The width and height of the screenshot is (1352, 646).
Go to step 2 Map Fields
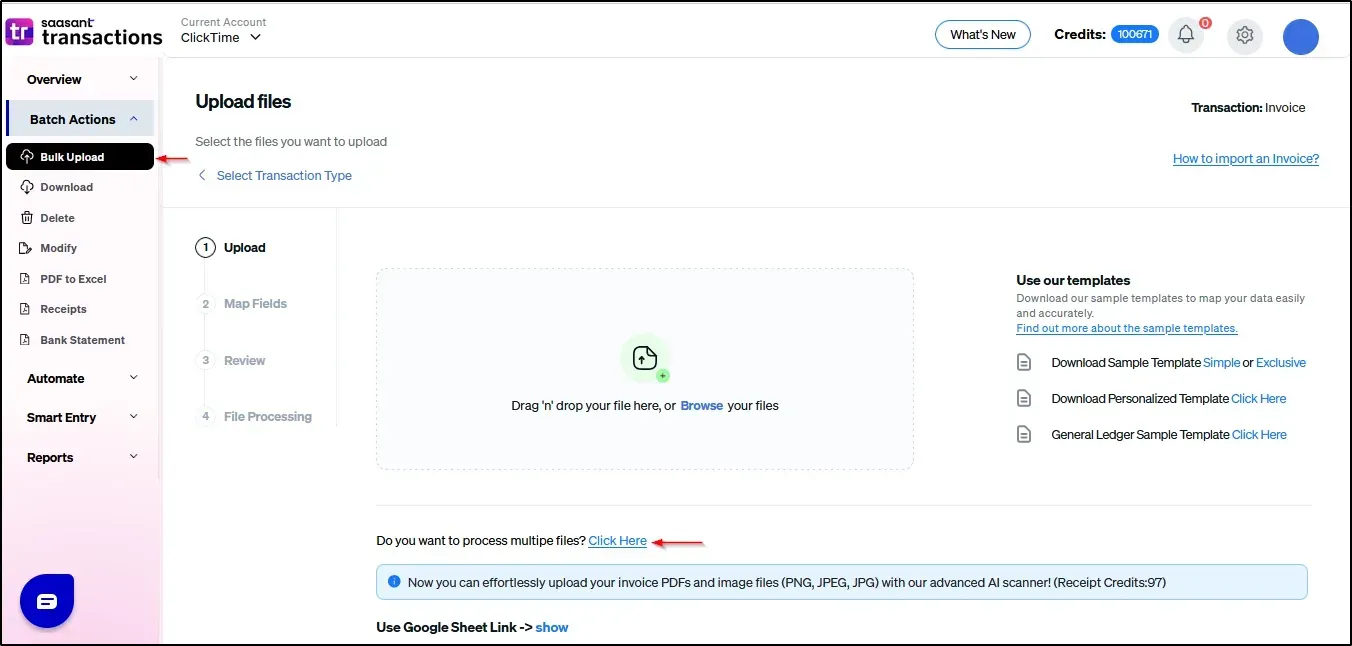pos(242,304)
